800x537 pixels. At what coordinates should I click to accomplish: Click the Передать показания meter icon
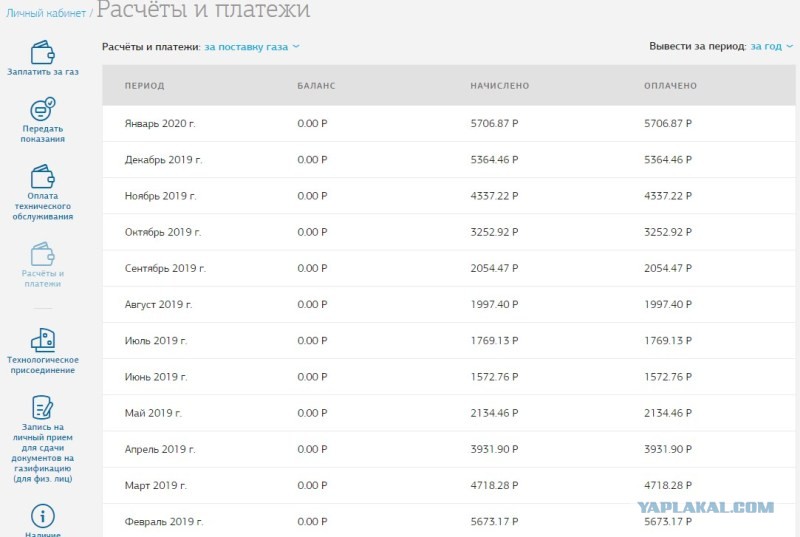[42, 109]
